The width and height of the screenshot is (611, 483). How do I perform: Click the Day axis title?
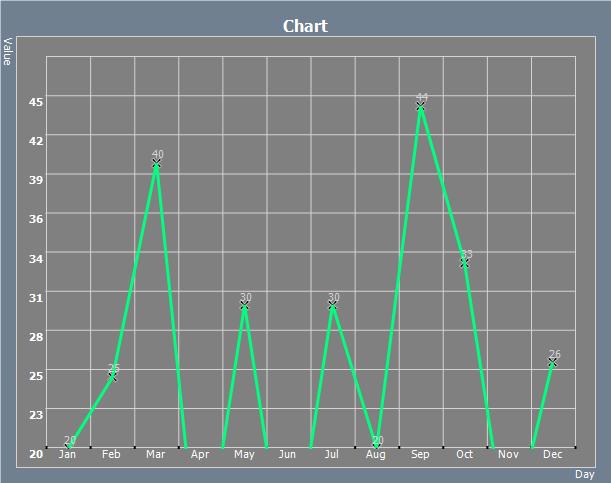pyautogui.click(x=585, y=474)
